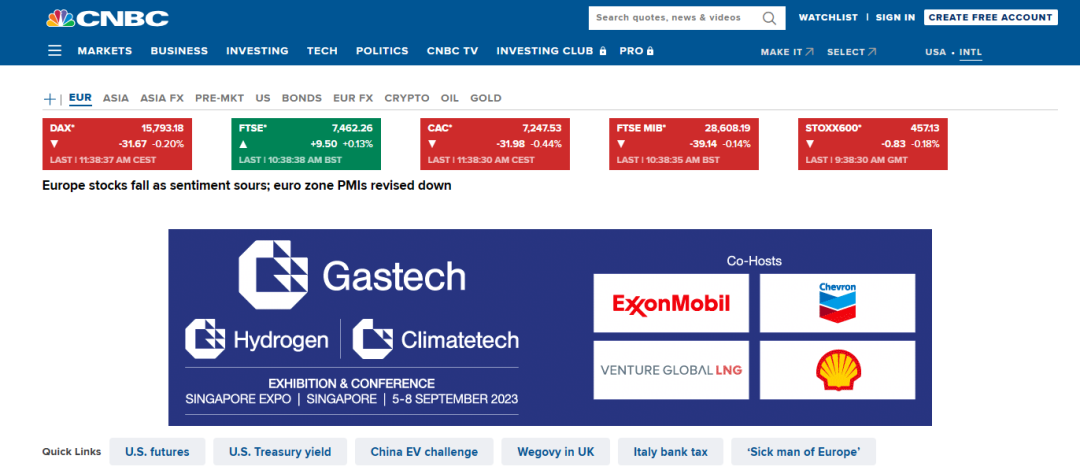Expand the Investing menu item
This screenshot has width=1080, height=474.
tap(257, 51)
